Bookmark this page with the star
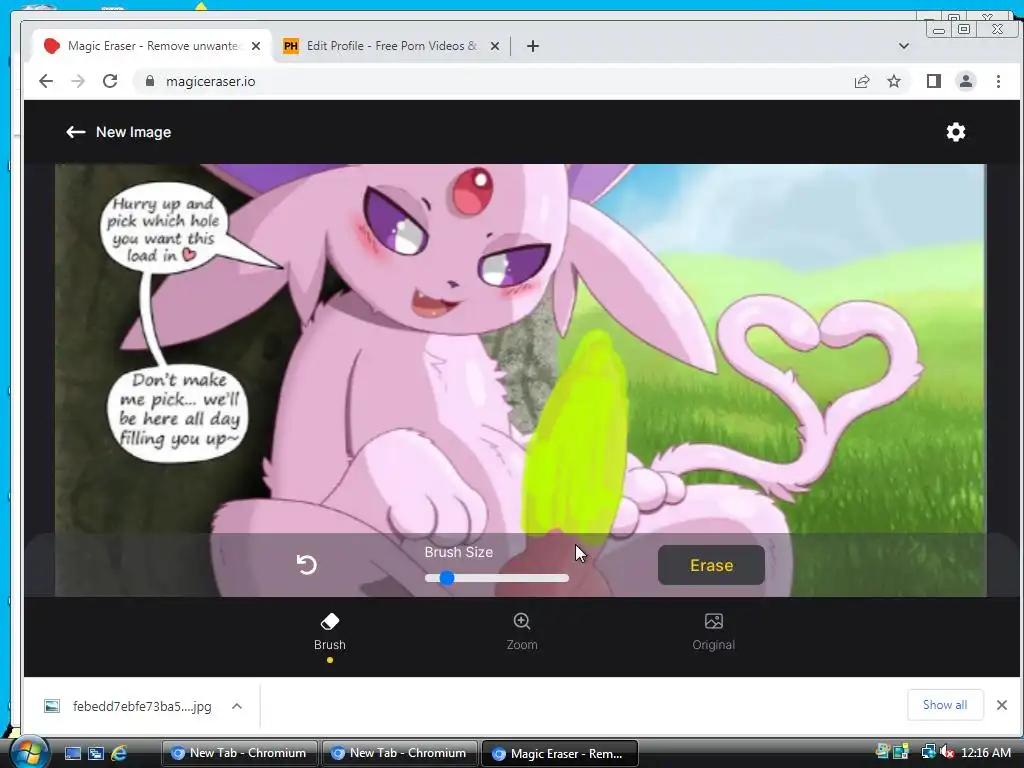Image resolution: width=1024 pixels, height=768 pixels. tap(894, 81)
